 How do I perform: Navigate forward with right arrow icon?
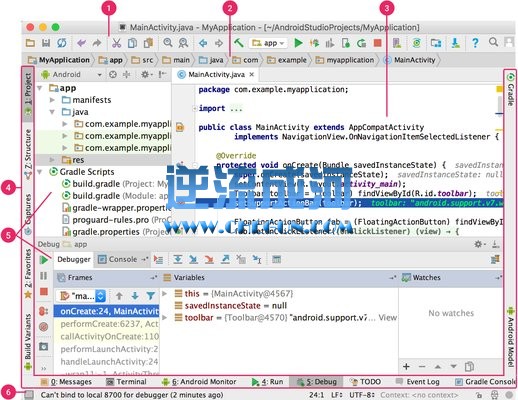[219, 43]
